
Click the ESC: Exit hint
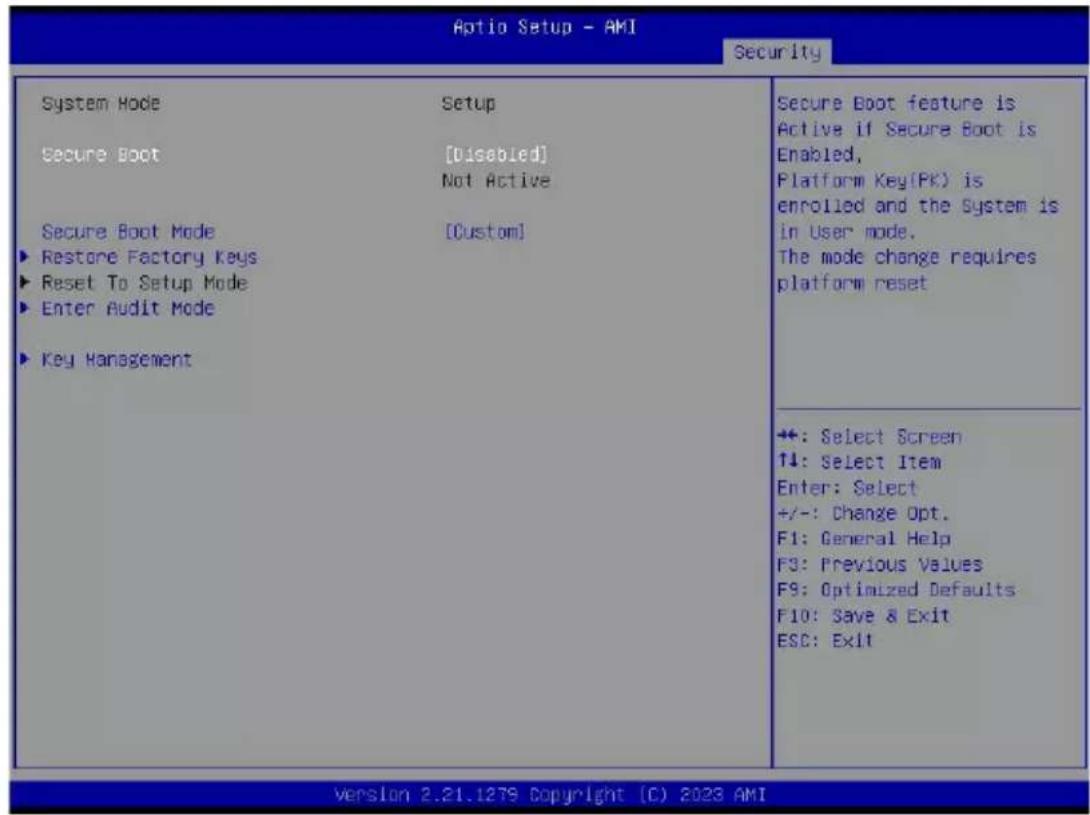pyautogui.click(x=825, y=641)
